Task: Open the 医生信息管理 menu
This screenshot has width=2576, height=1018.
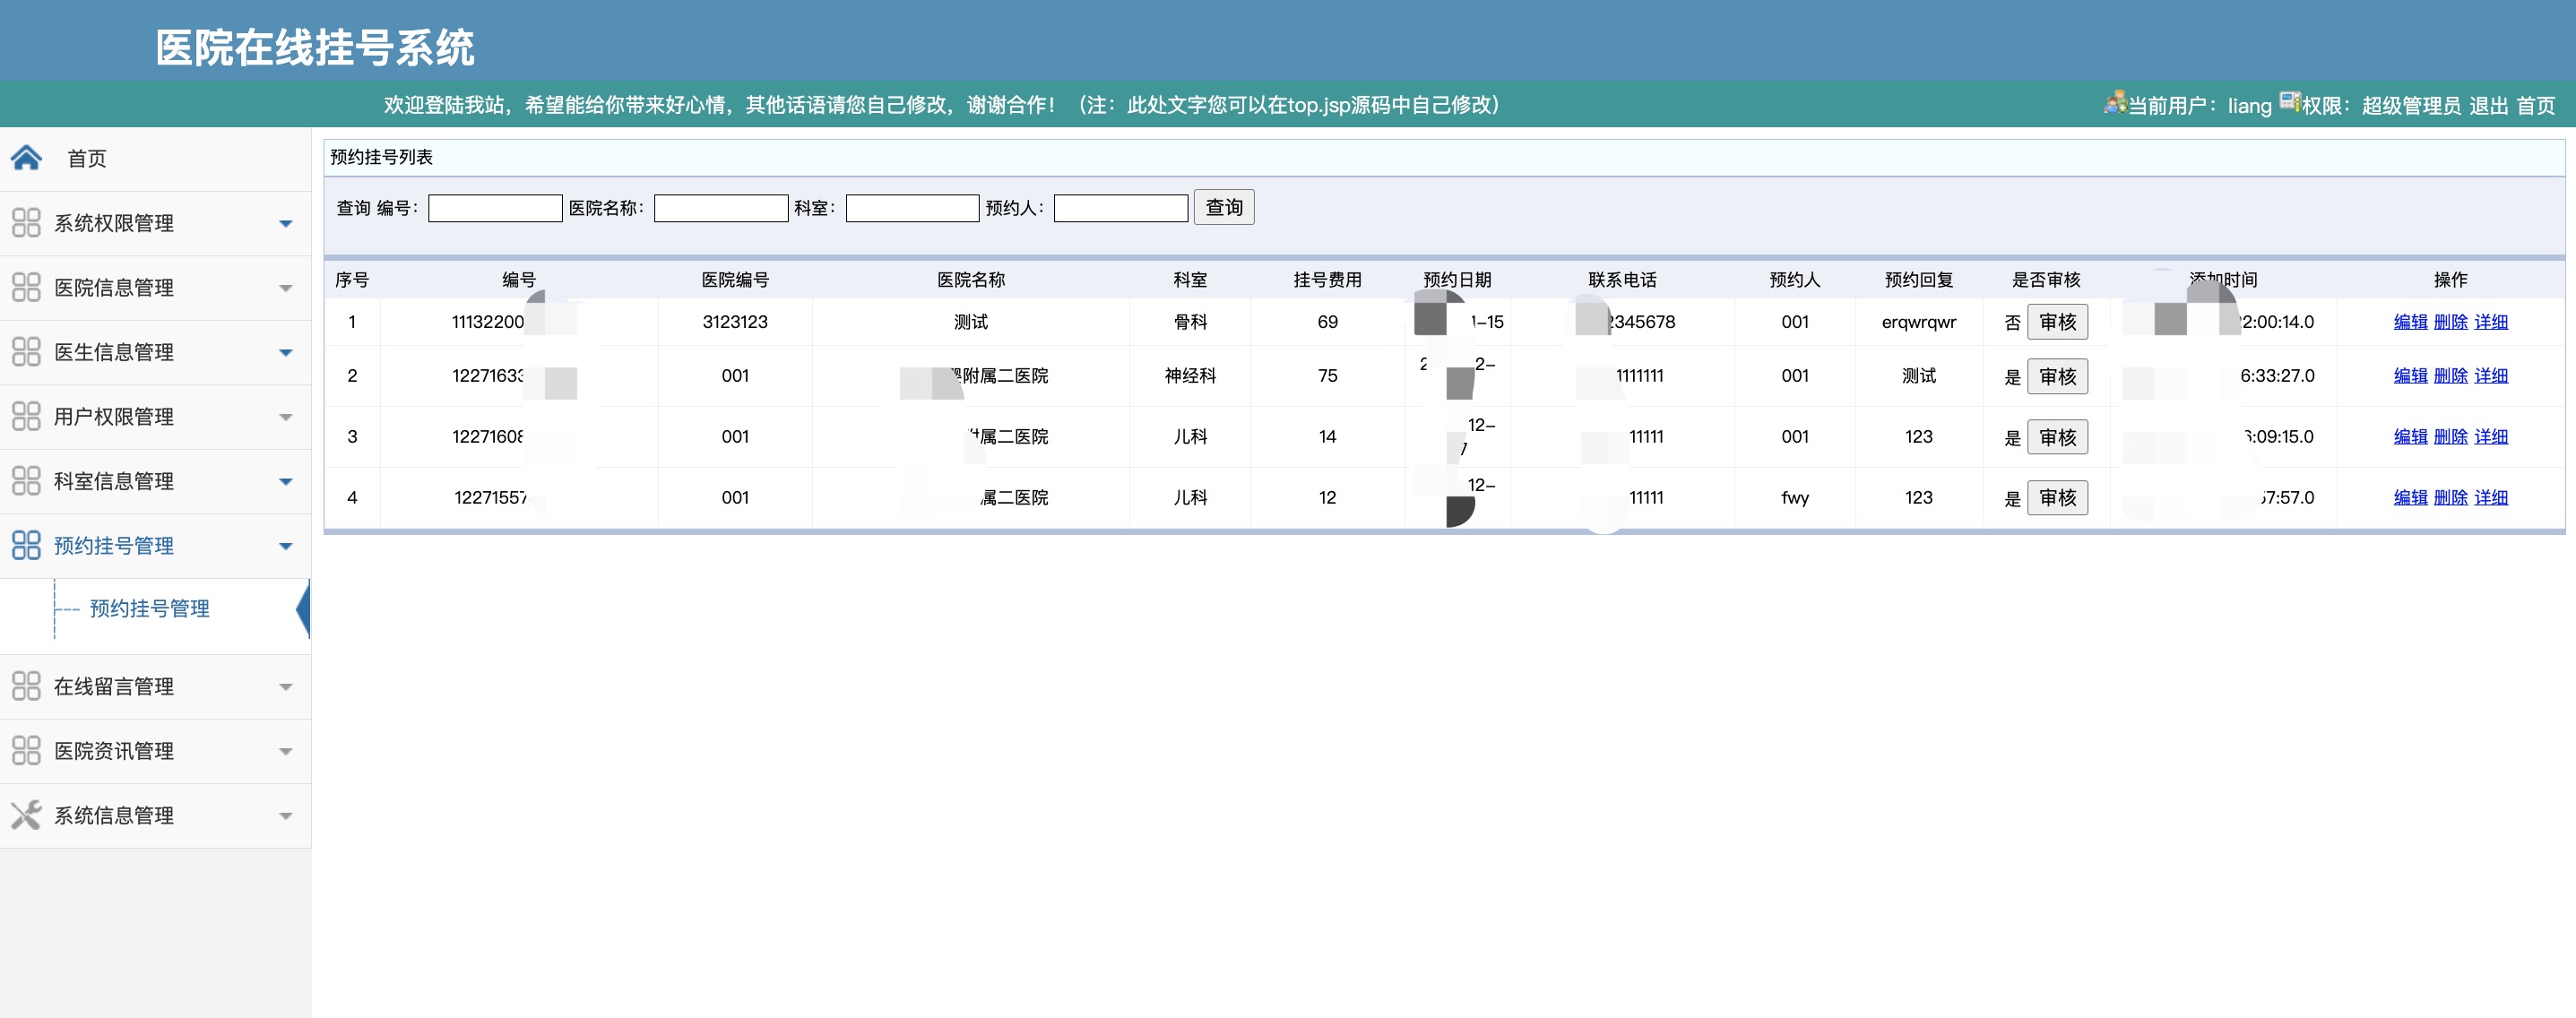Action: [155, 352]
